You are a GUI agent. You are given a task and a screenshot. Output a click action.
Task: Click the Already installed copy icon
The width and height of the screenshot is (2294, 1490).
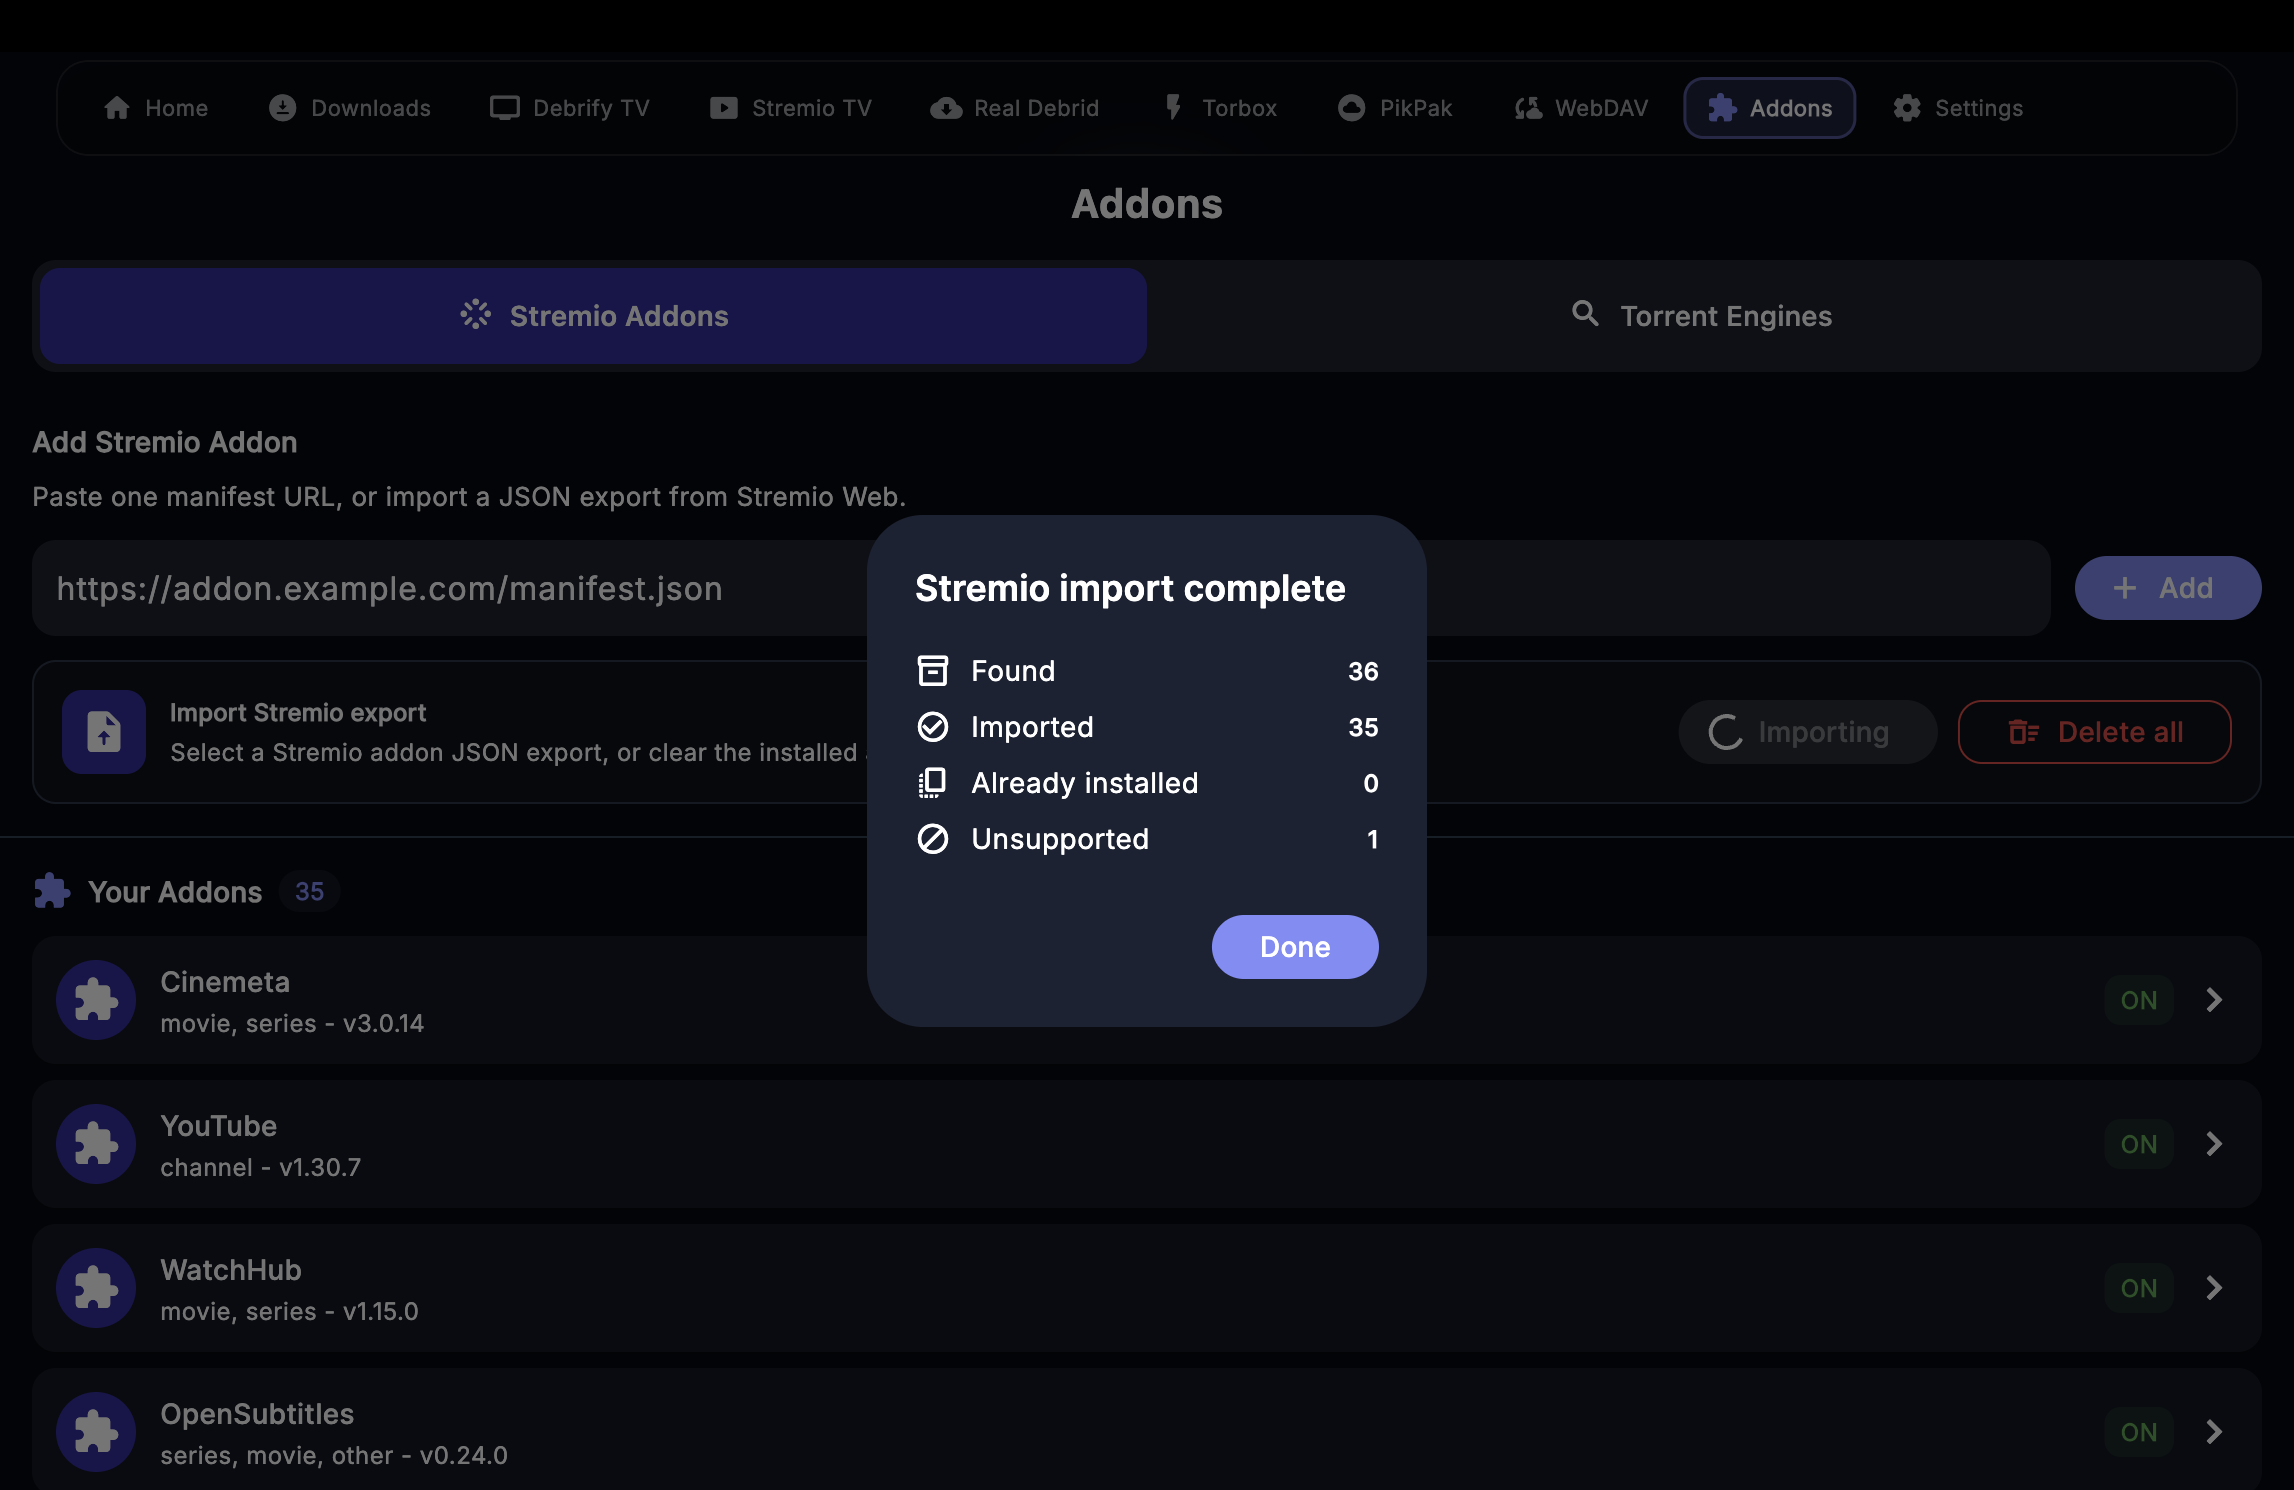933,783
